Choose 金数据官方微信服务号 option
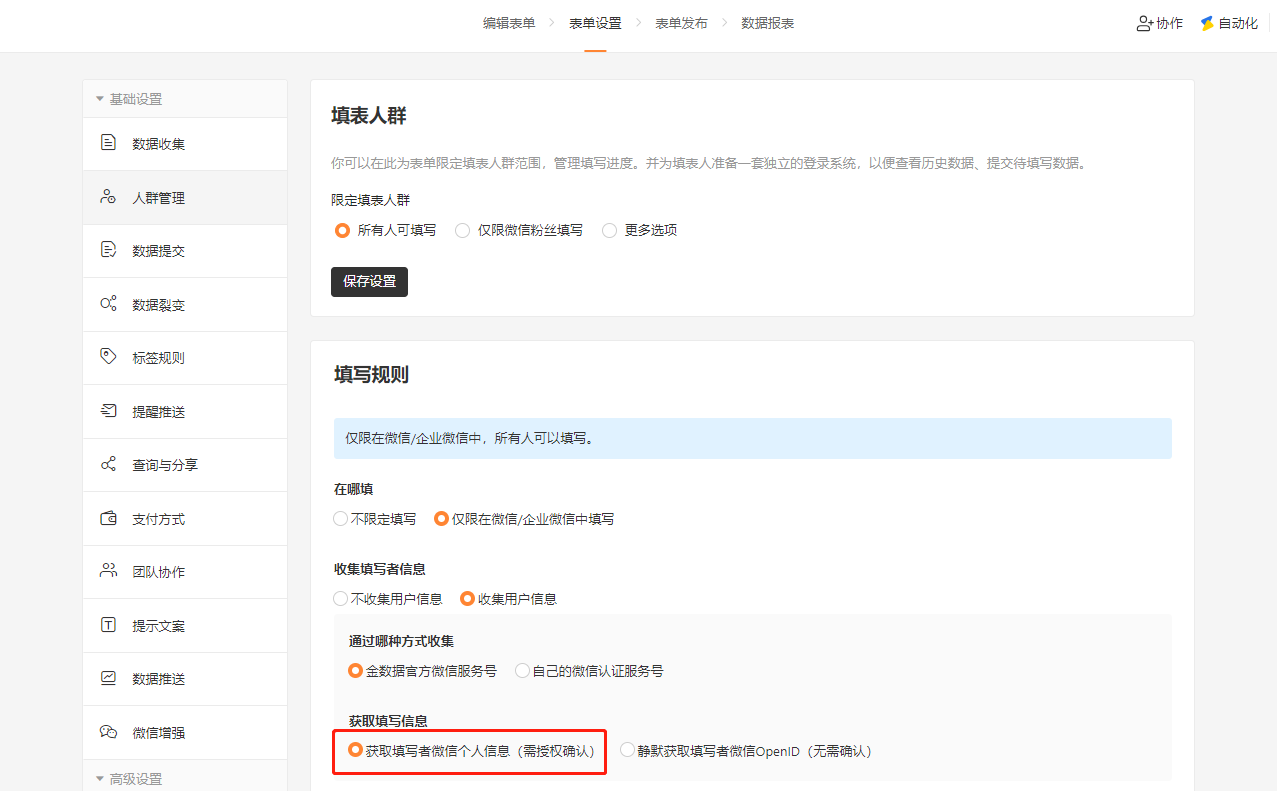The image size is (1277, 791). coord(355,671)
